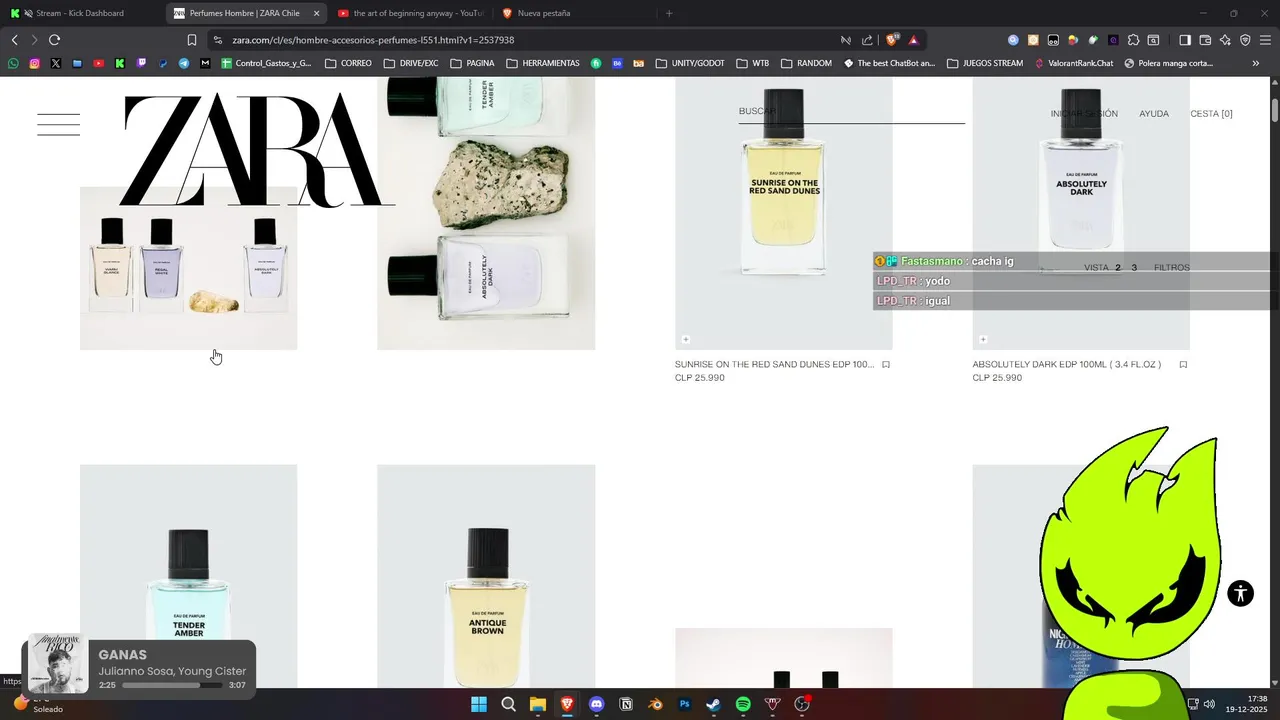Quick-add Absolutely Dark plus icon
This screenshot has width=1280, height=720.
(x=983, y=340)
